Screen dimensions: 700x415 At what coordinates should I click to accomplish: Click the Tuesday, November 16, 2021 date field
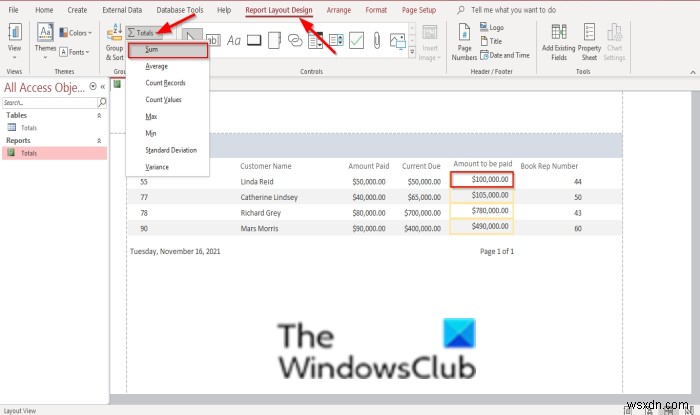[x=175, y=251]
